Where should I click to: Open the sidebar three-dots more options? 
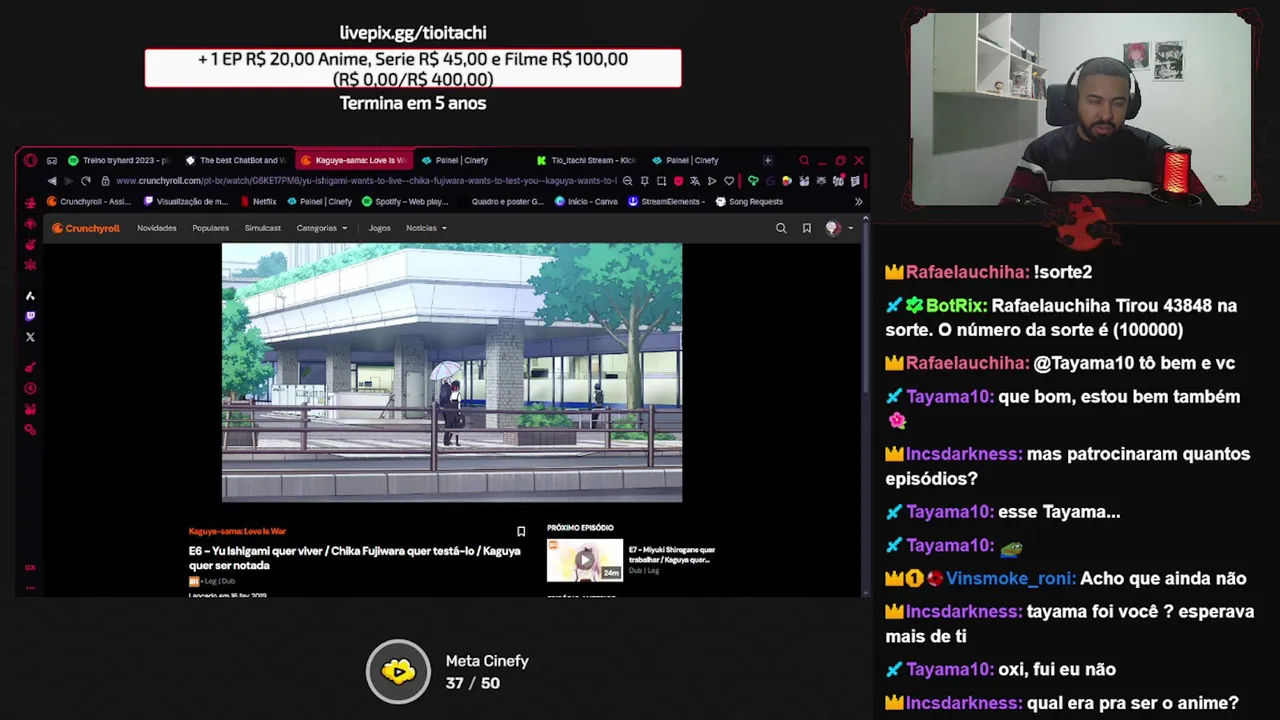(x=30, y=587)
